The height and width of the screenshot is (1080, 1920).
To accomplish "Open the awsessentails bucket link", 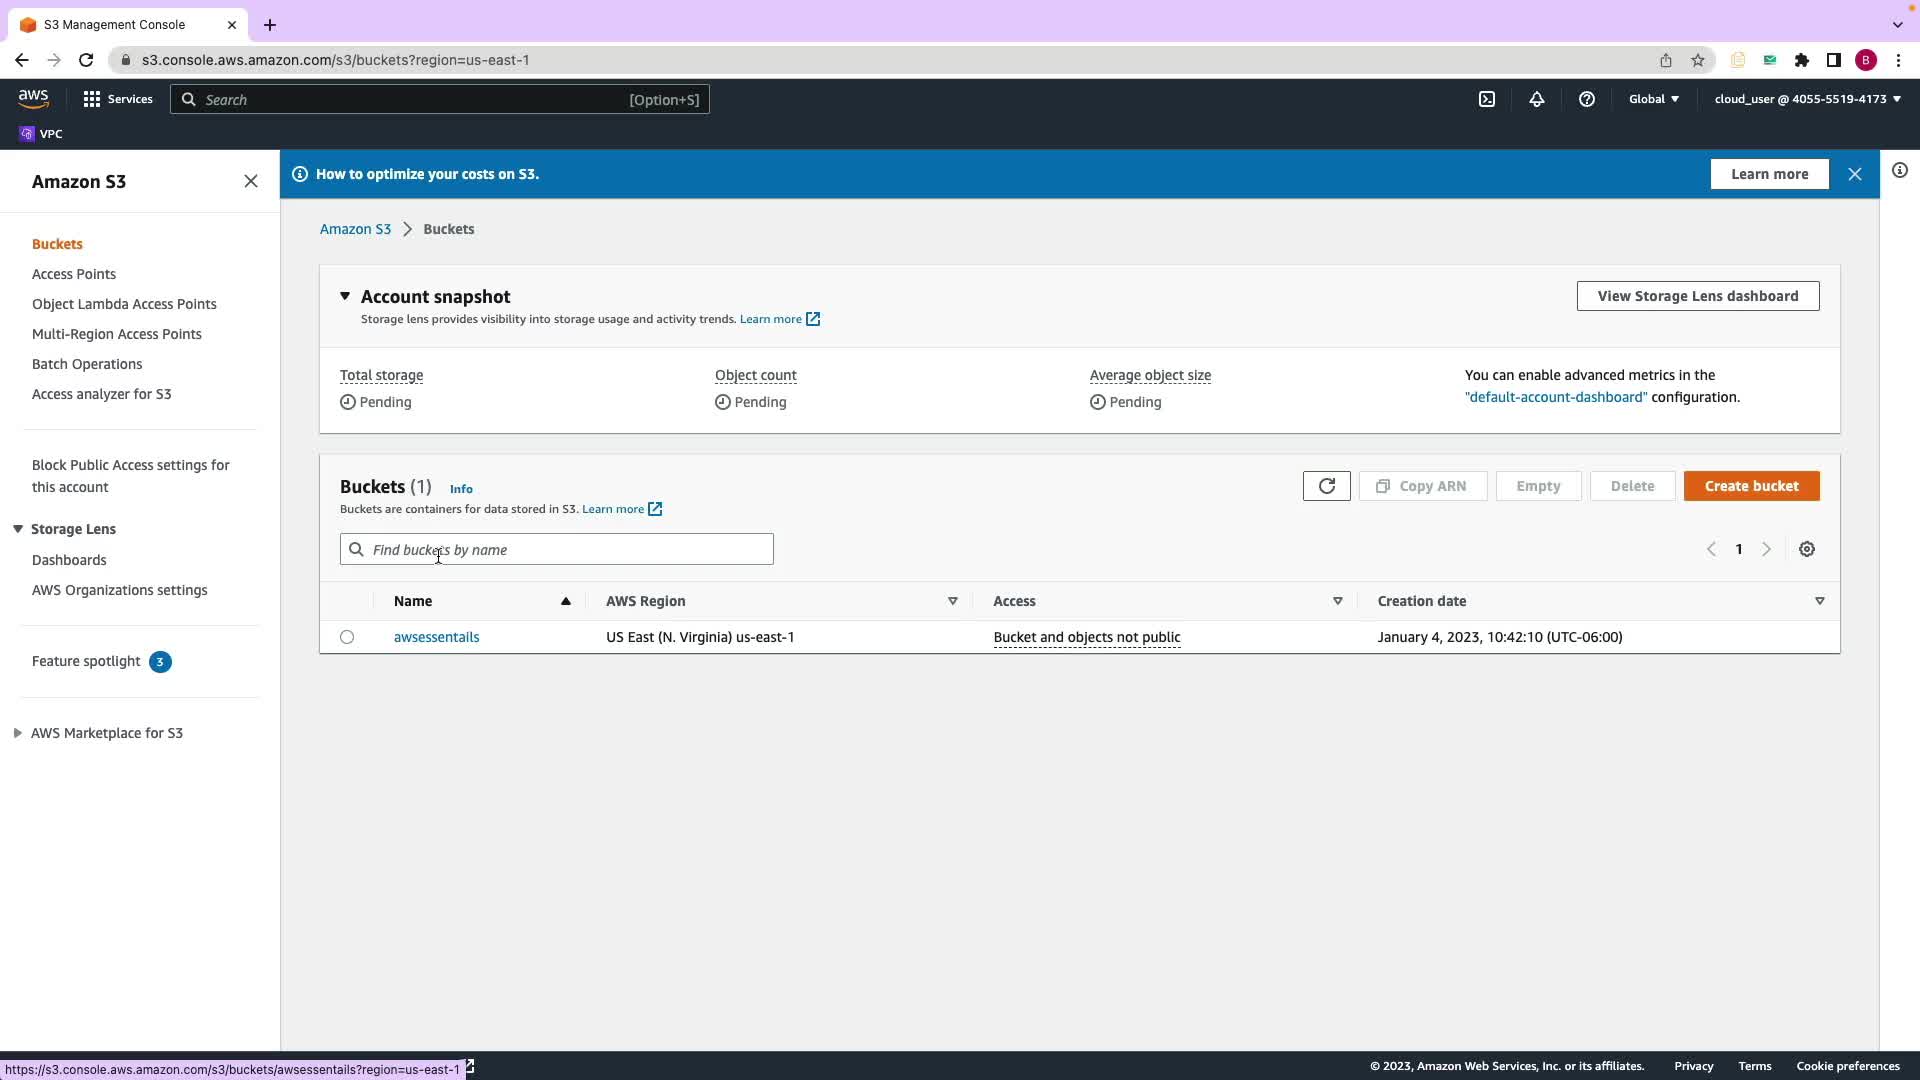I will [436, 637].
